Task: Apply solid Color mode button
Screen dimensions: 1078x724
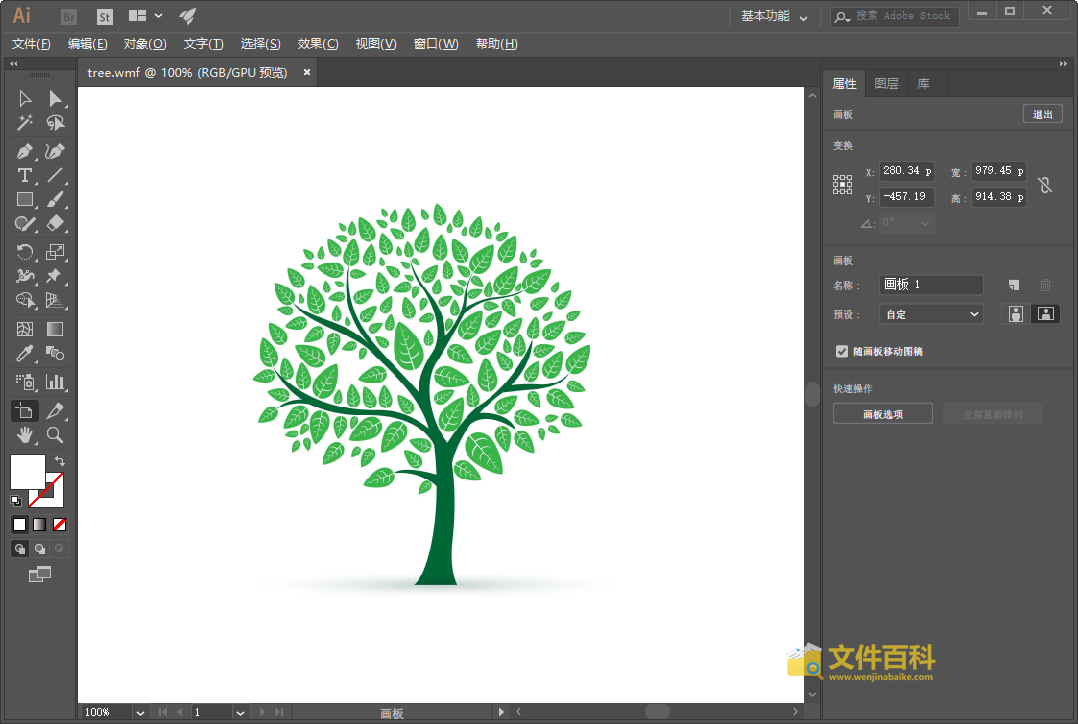Action: click(x=19, y=525)
